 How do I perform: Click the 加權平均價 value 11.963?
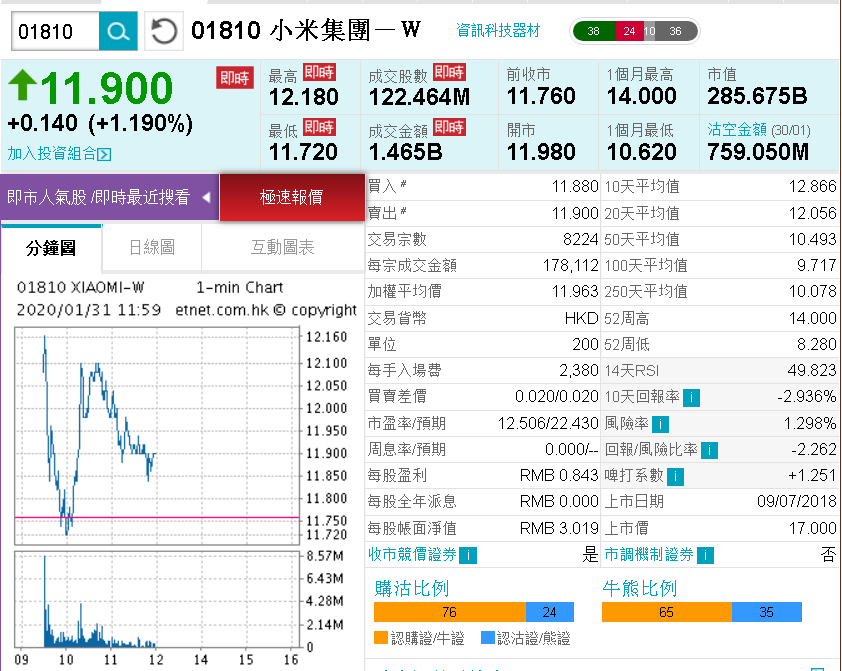[x=575, y=291]
